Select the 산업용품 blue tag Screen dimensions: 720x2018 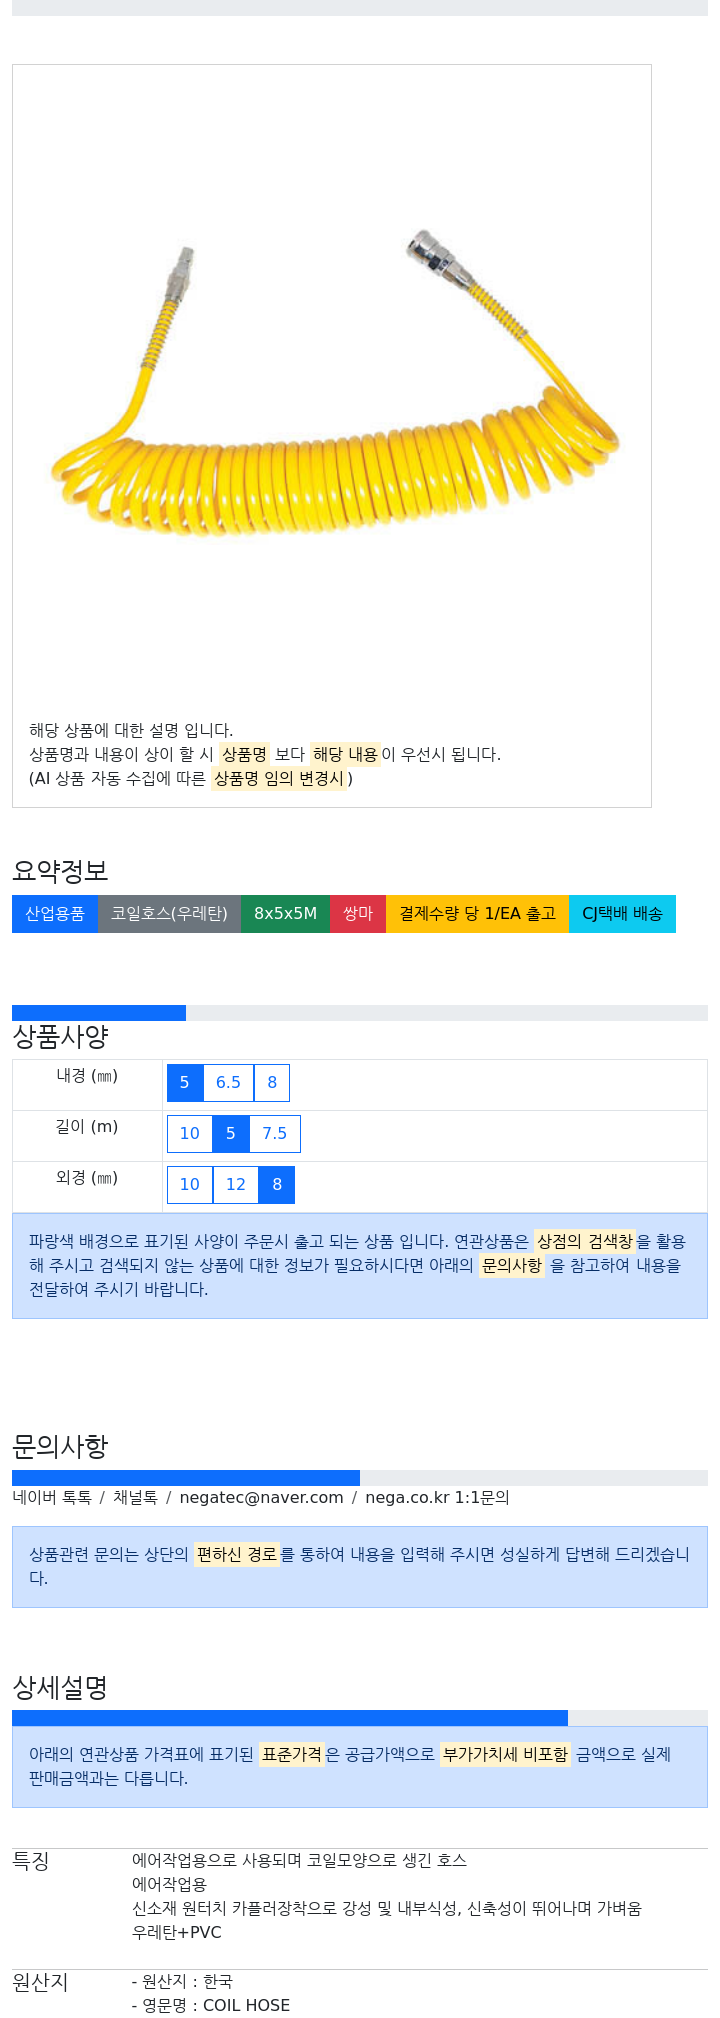pyautogui.click(x=55, y=914)
